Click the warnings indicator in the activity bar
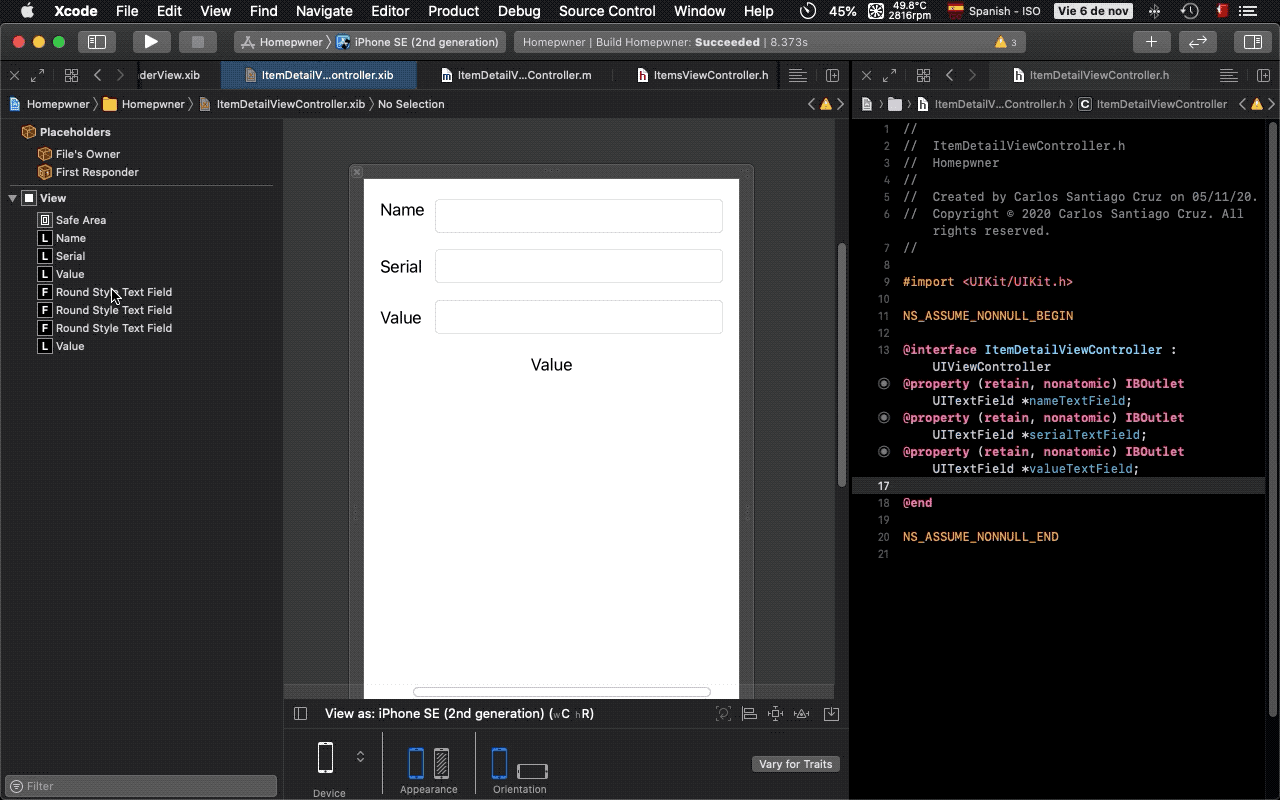Viewport: 1280px width, 800px height. [1006, 43]
